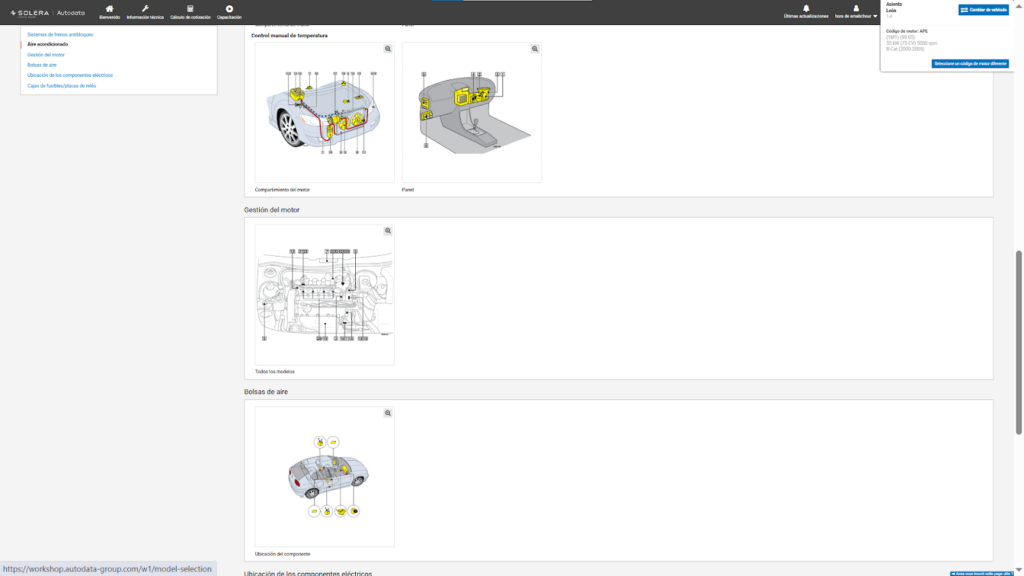
Task: Magnify the Gestión del motor diagram
Action: 388,231
